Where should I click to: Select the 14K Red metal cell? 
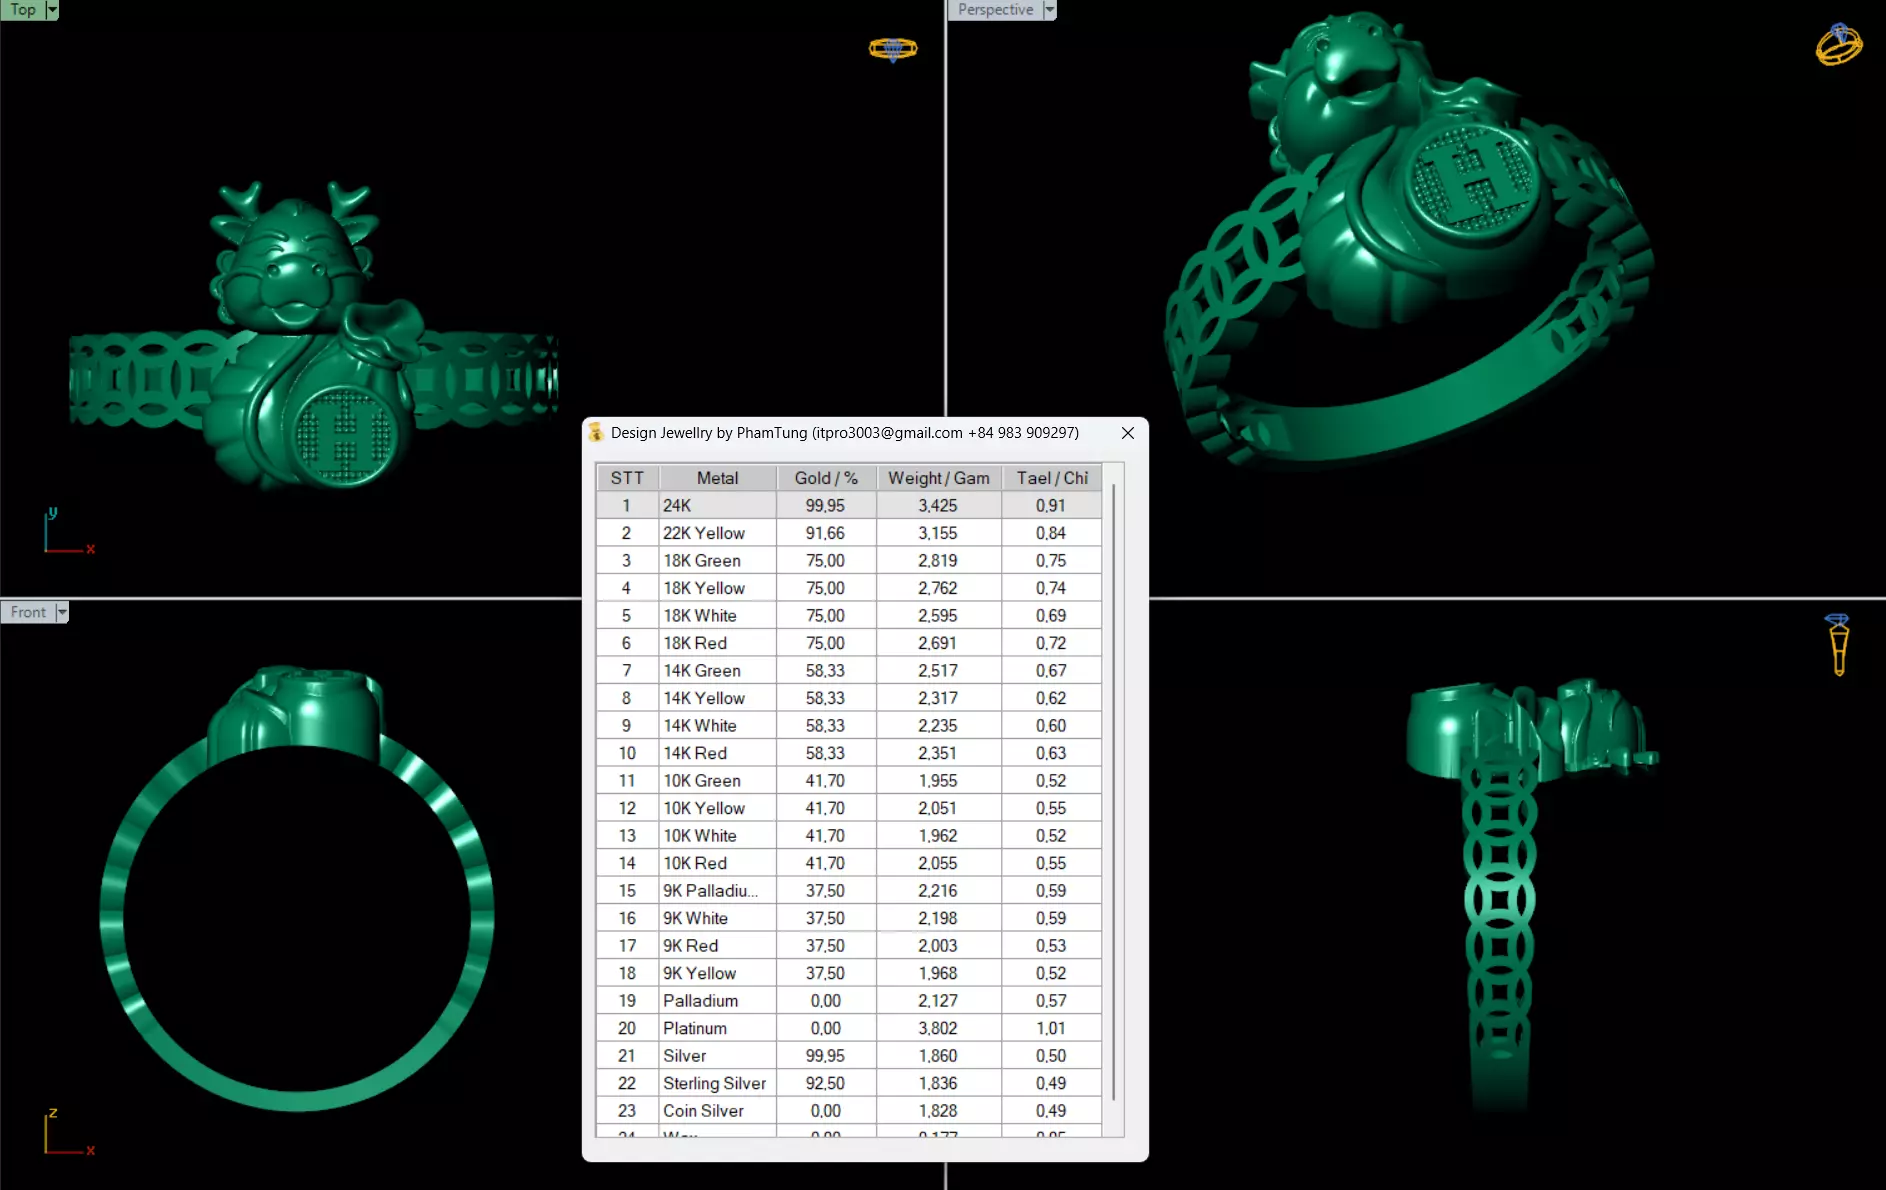point(717,753)
